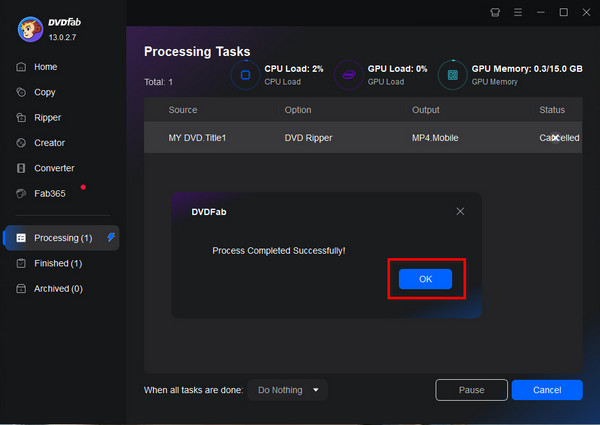This screenshot has height=425, width=600.
Task: Click the Cancelled status text
Action: tap(559, 138)
